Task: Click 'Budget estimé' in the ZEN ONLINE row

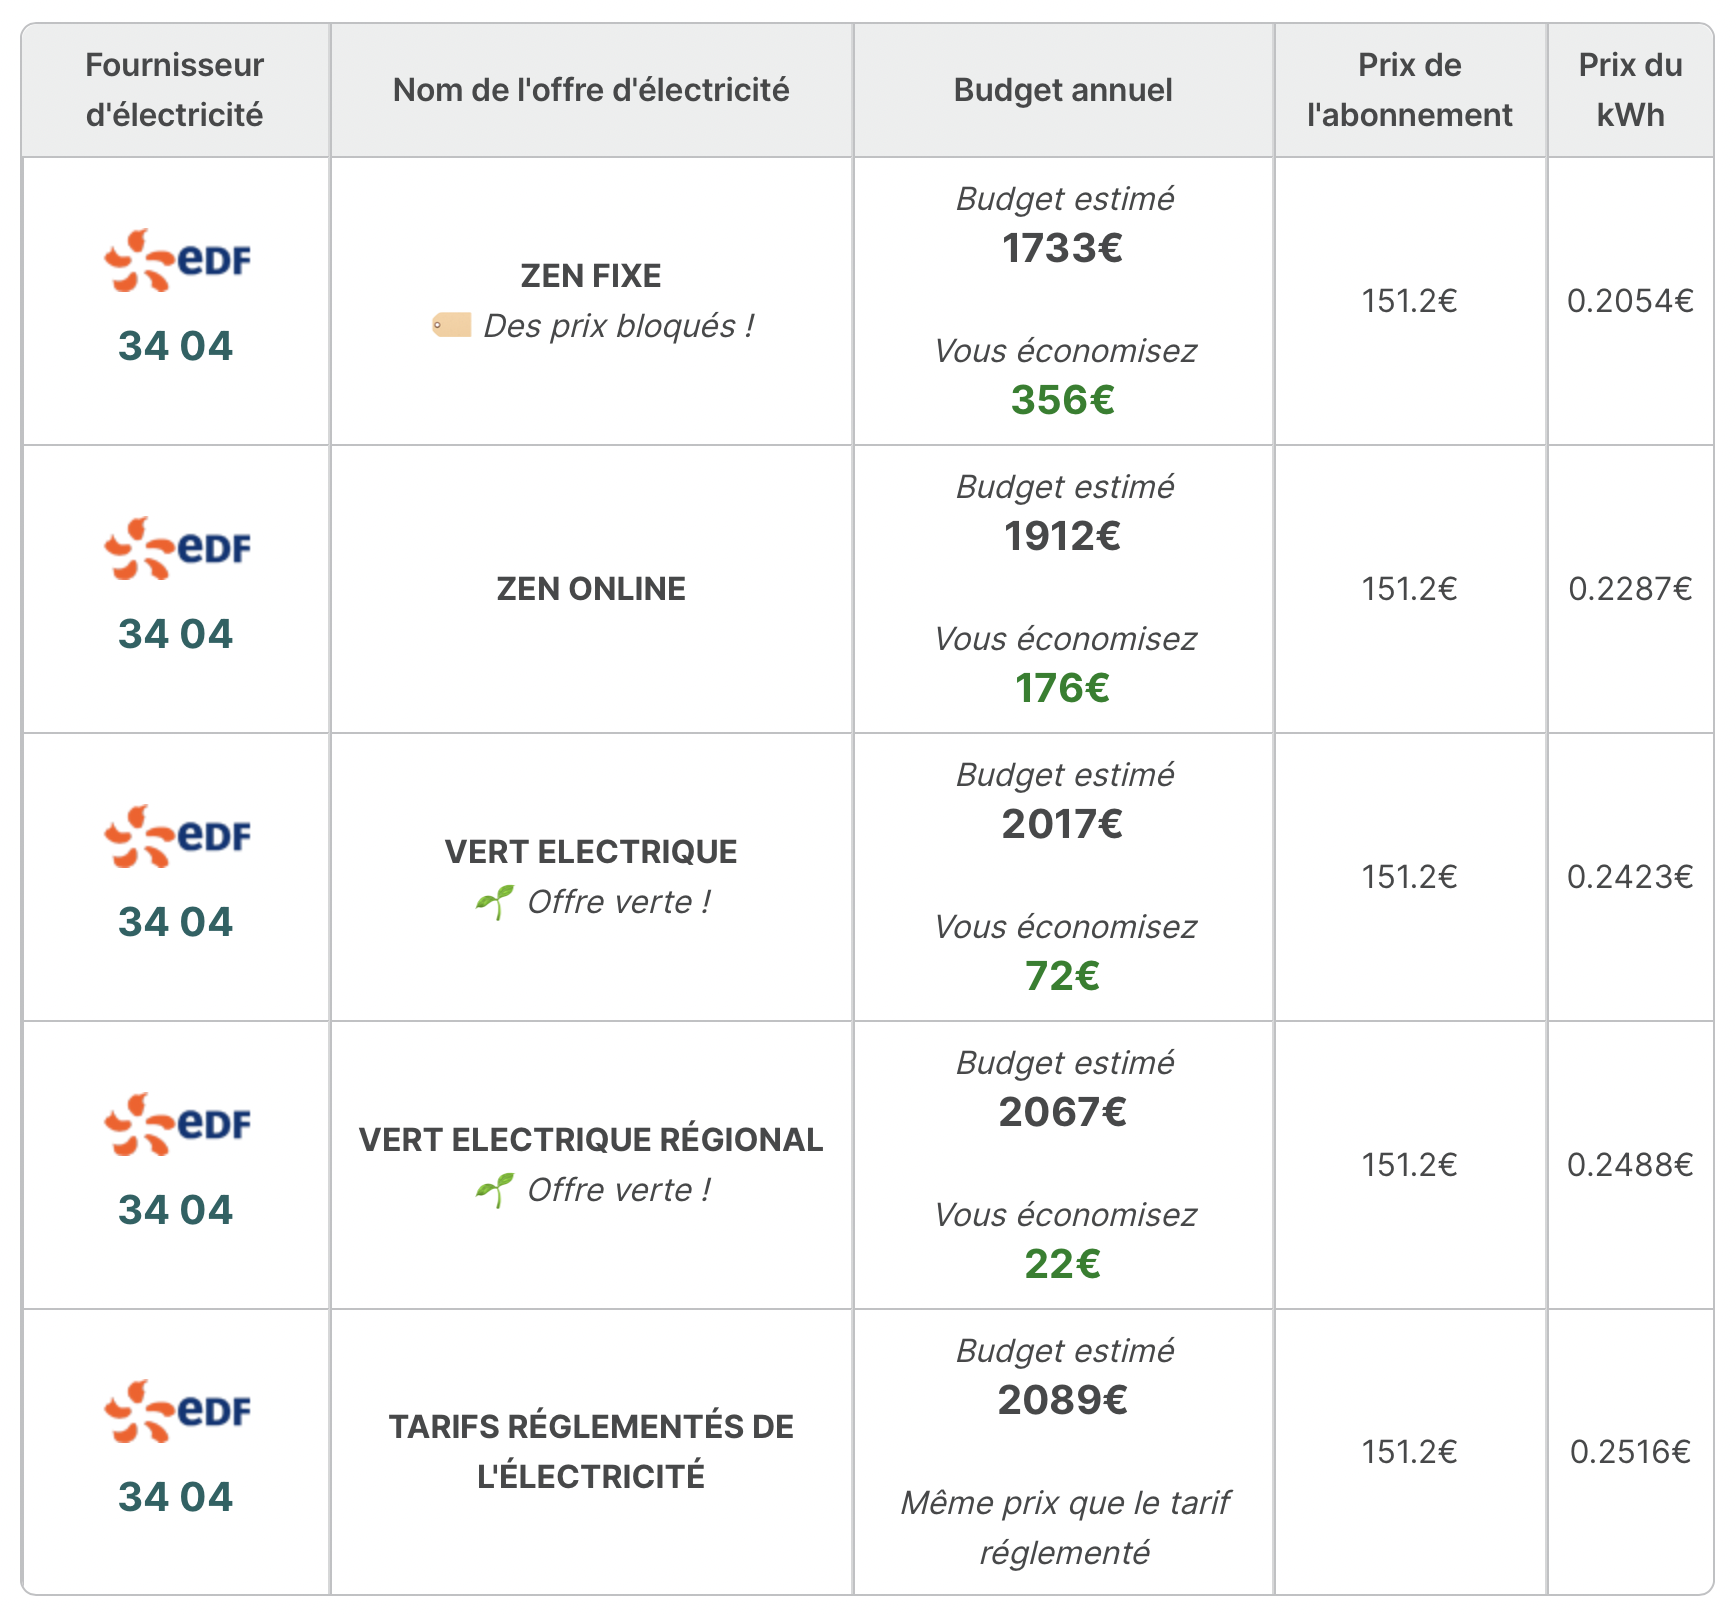Action: [x=1065, y=487]
